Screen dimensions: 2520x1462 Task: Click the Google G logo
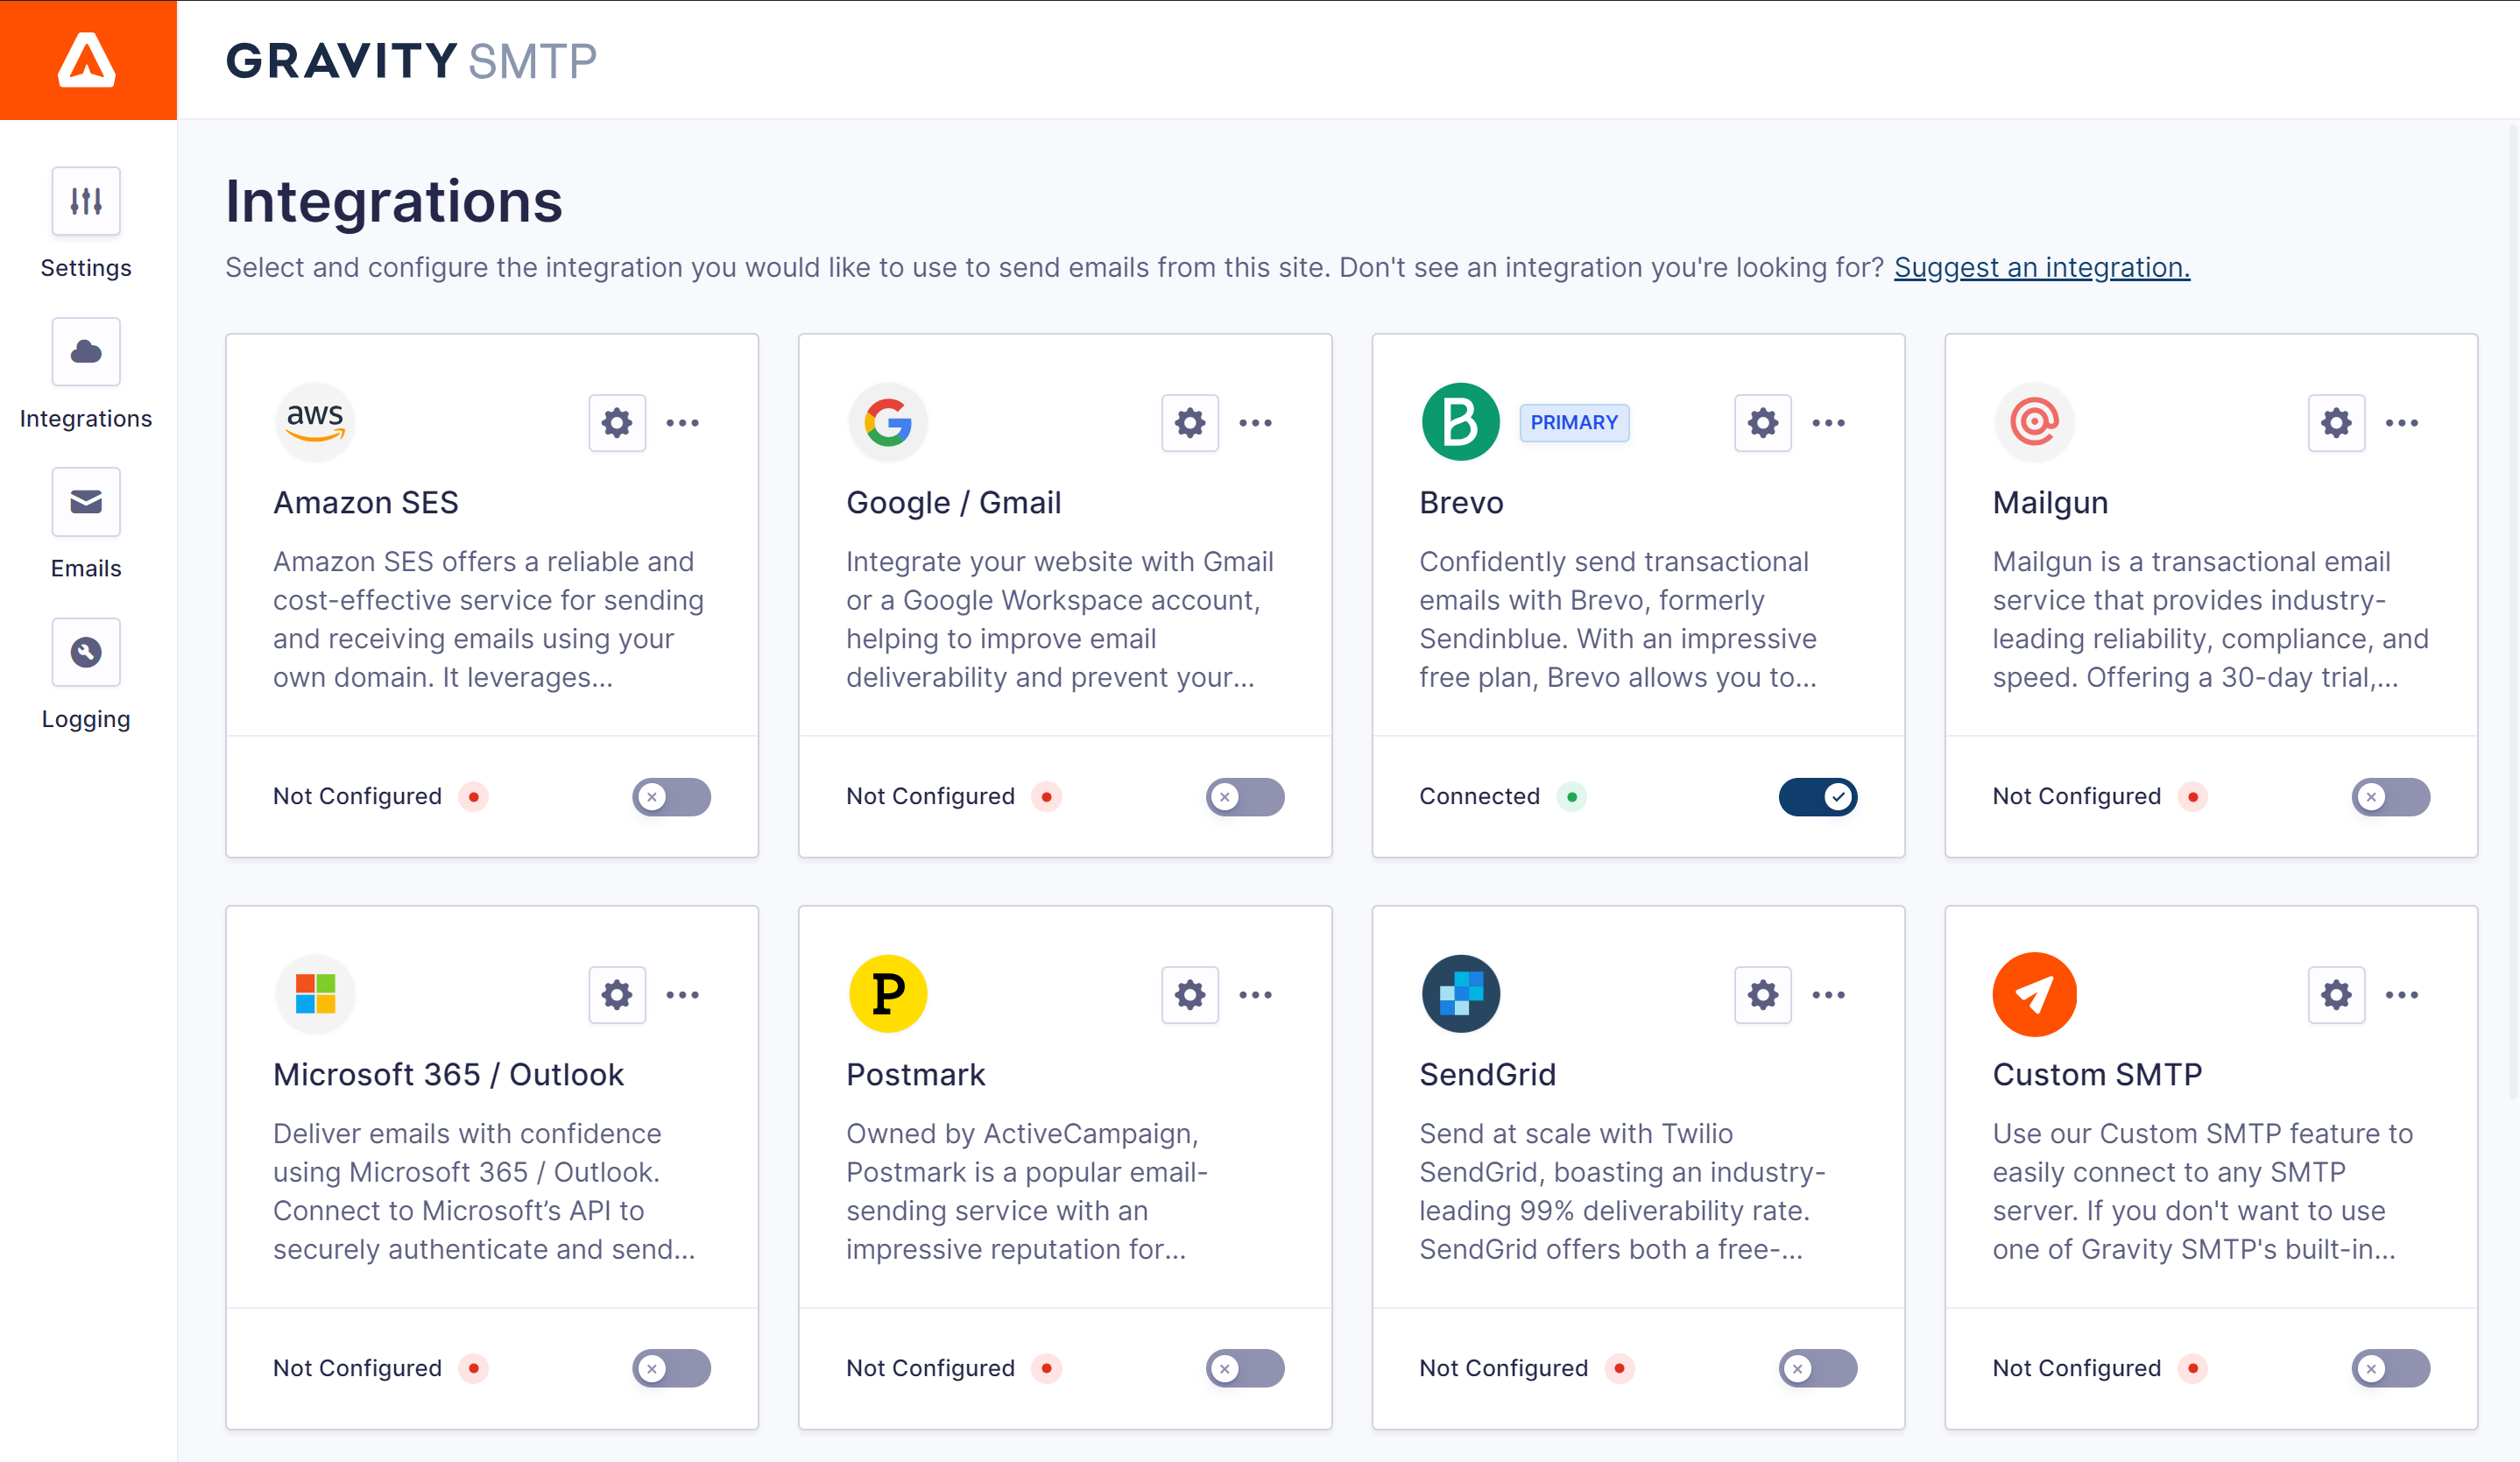pyautogui.click(x=888, y=422)
